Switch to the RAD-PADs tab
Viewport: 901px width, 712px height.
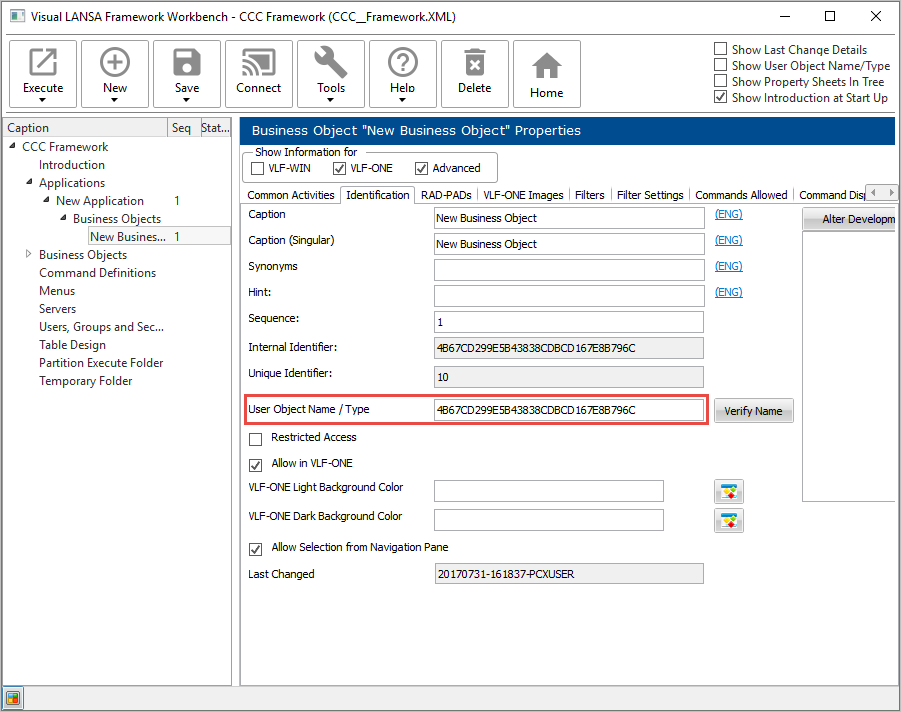(446, 195)
